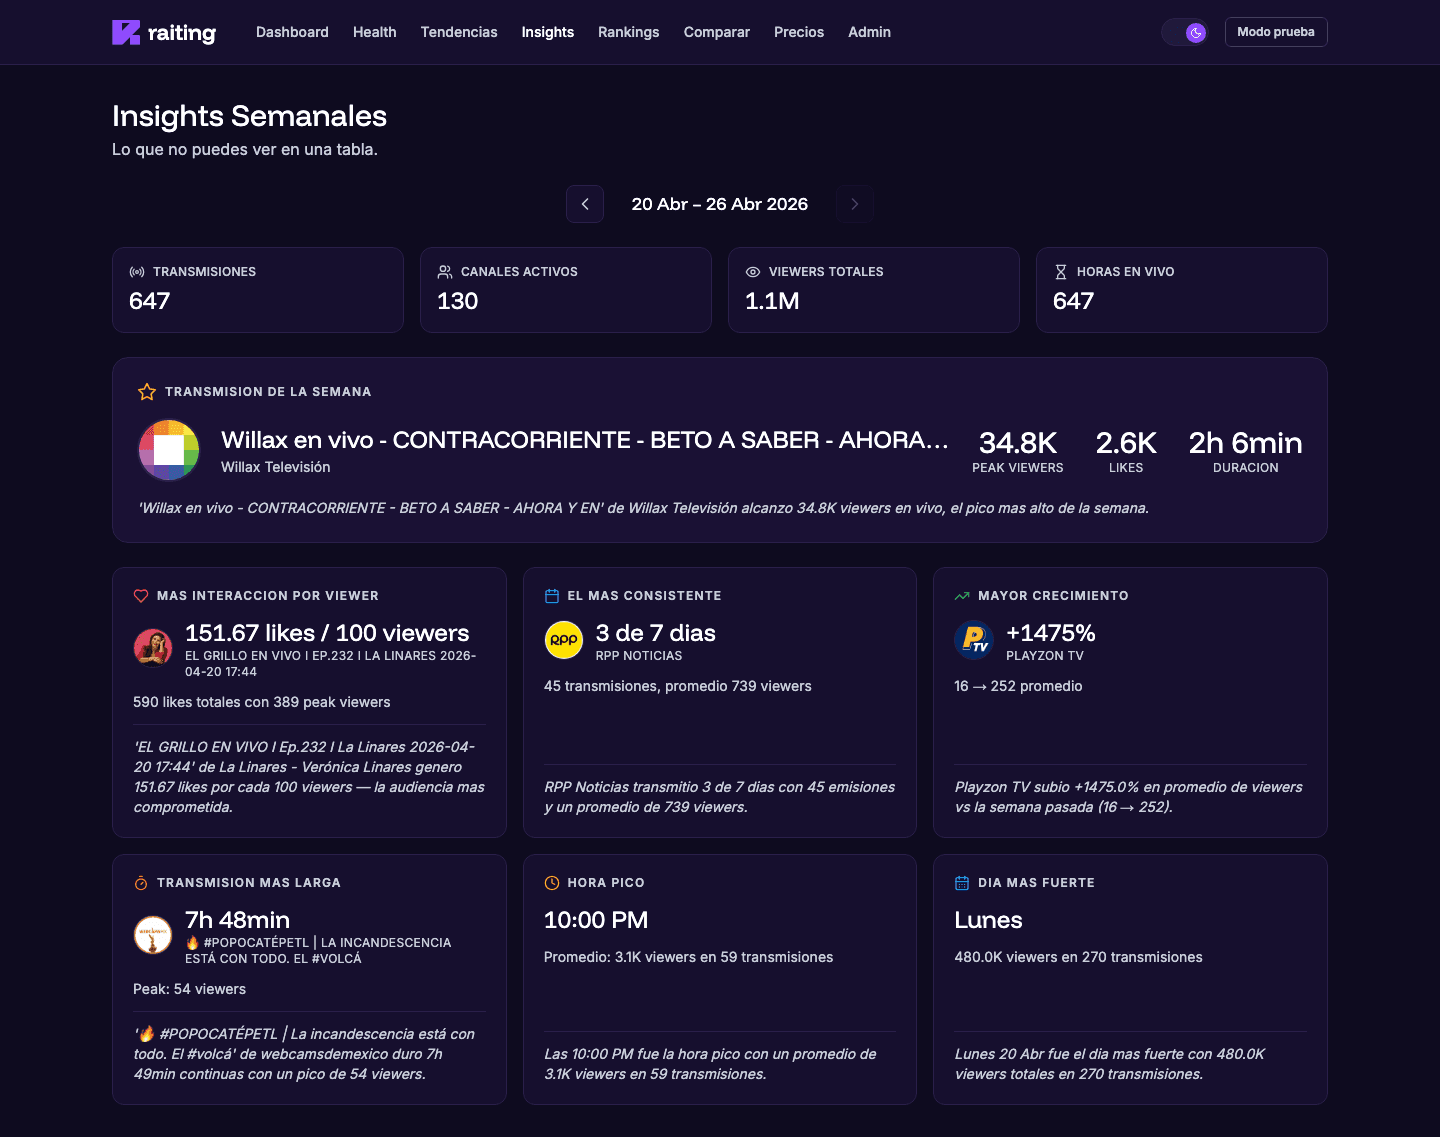Navigate to Comparar
This screenshot has height=1137, width=1440.
[717, 32]
